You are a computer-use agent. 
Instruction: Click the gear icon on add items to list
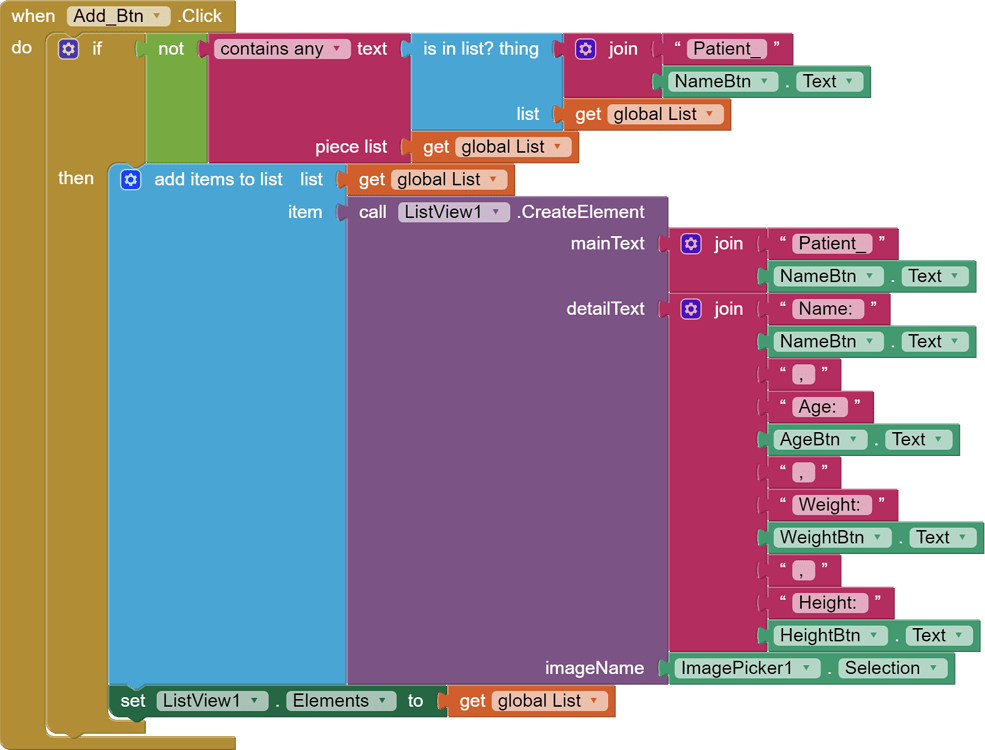(130, 180)
